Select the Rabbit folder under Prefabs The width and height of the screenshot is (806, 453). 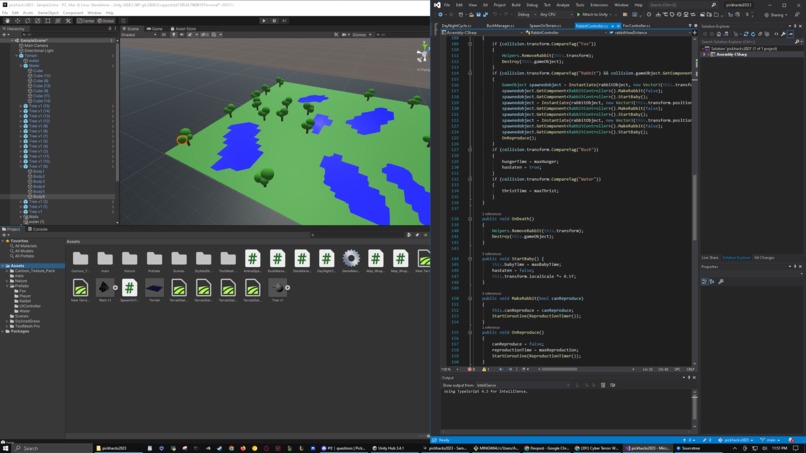pyautogui.click(x=25, y=301)
